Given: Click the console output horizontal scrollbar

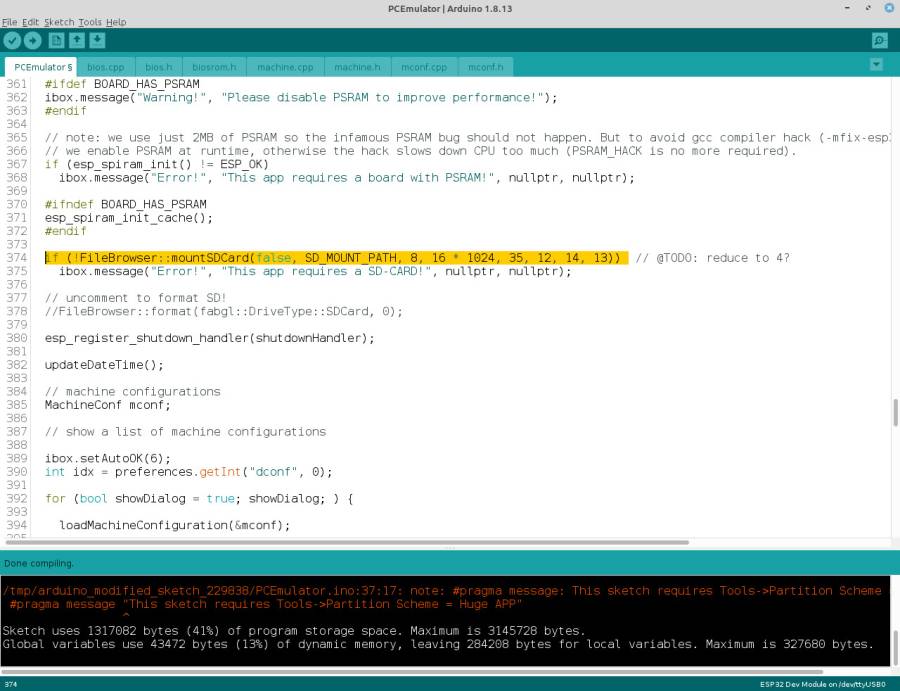Looking at the screenshot, I should coord(412,671).
